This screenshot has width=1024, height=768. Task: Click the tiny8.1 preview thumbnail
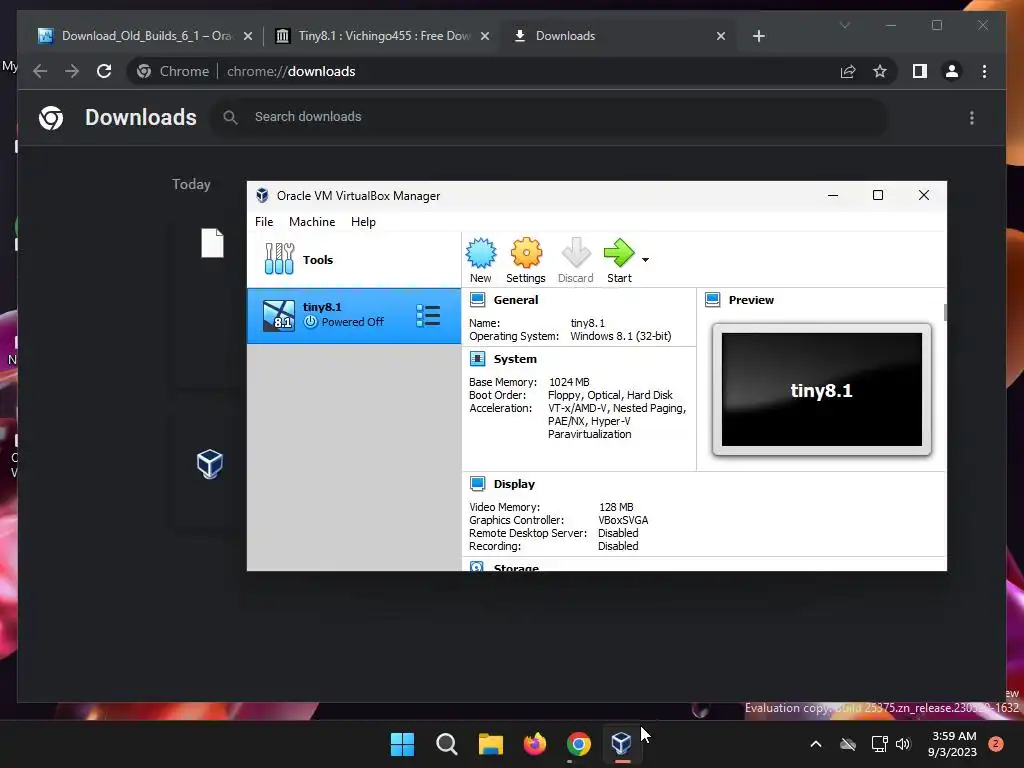[822, 389]
